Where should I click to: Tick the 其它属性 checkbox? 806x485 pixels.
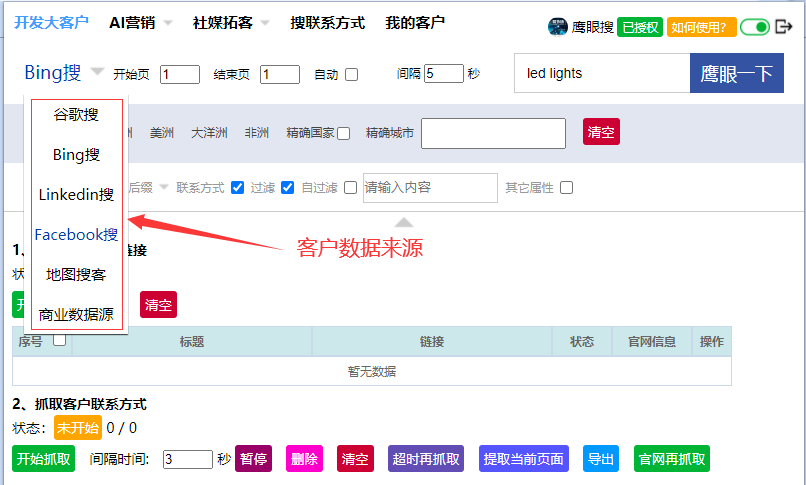(567, 188)
